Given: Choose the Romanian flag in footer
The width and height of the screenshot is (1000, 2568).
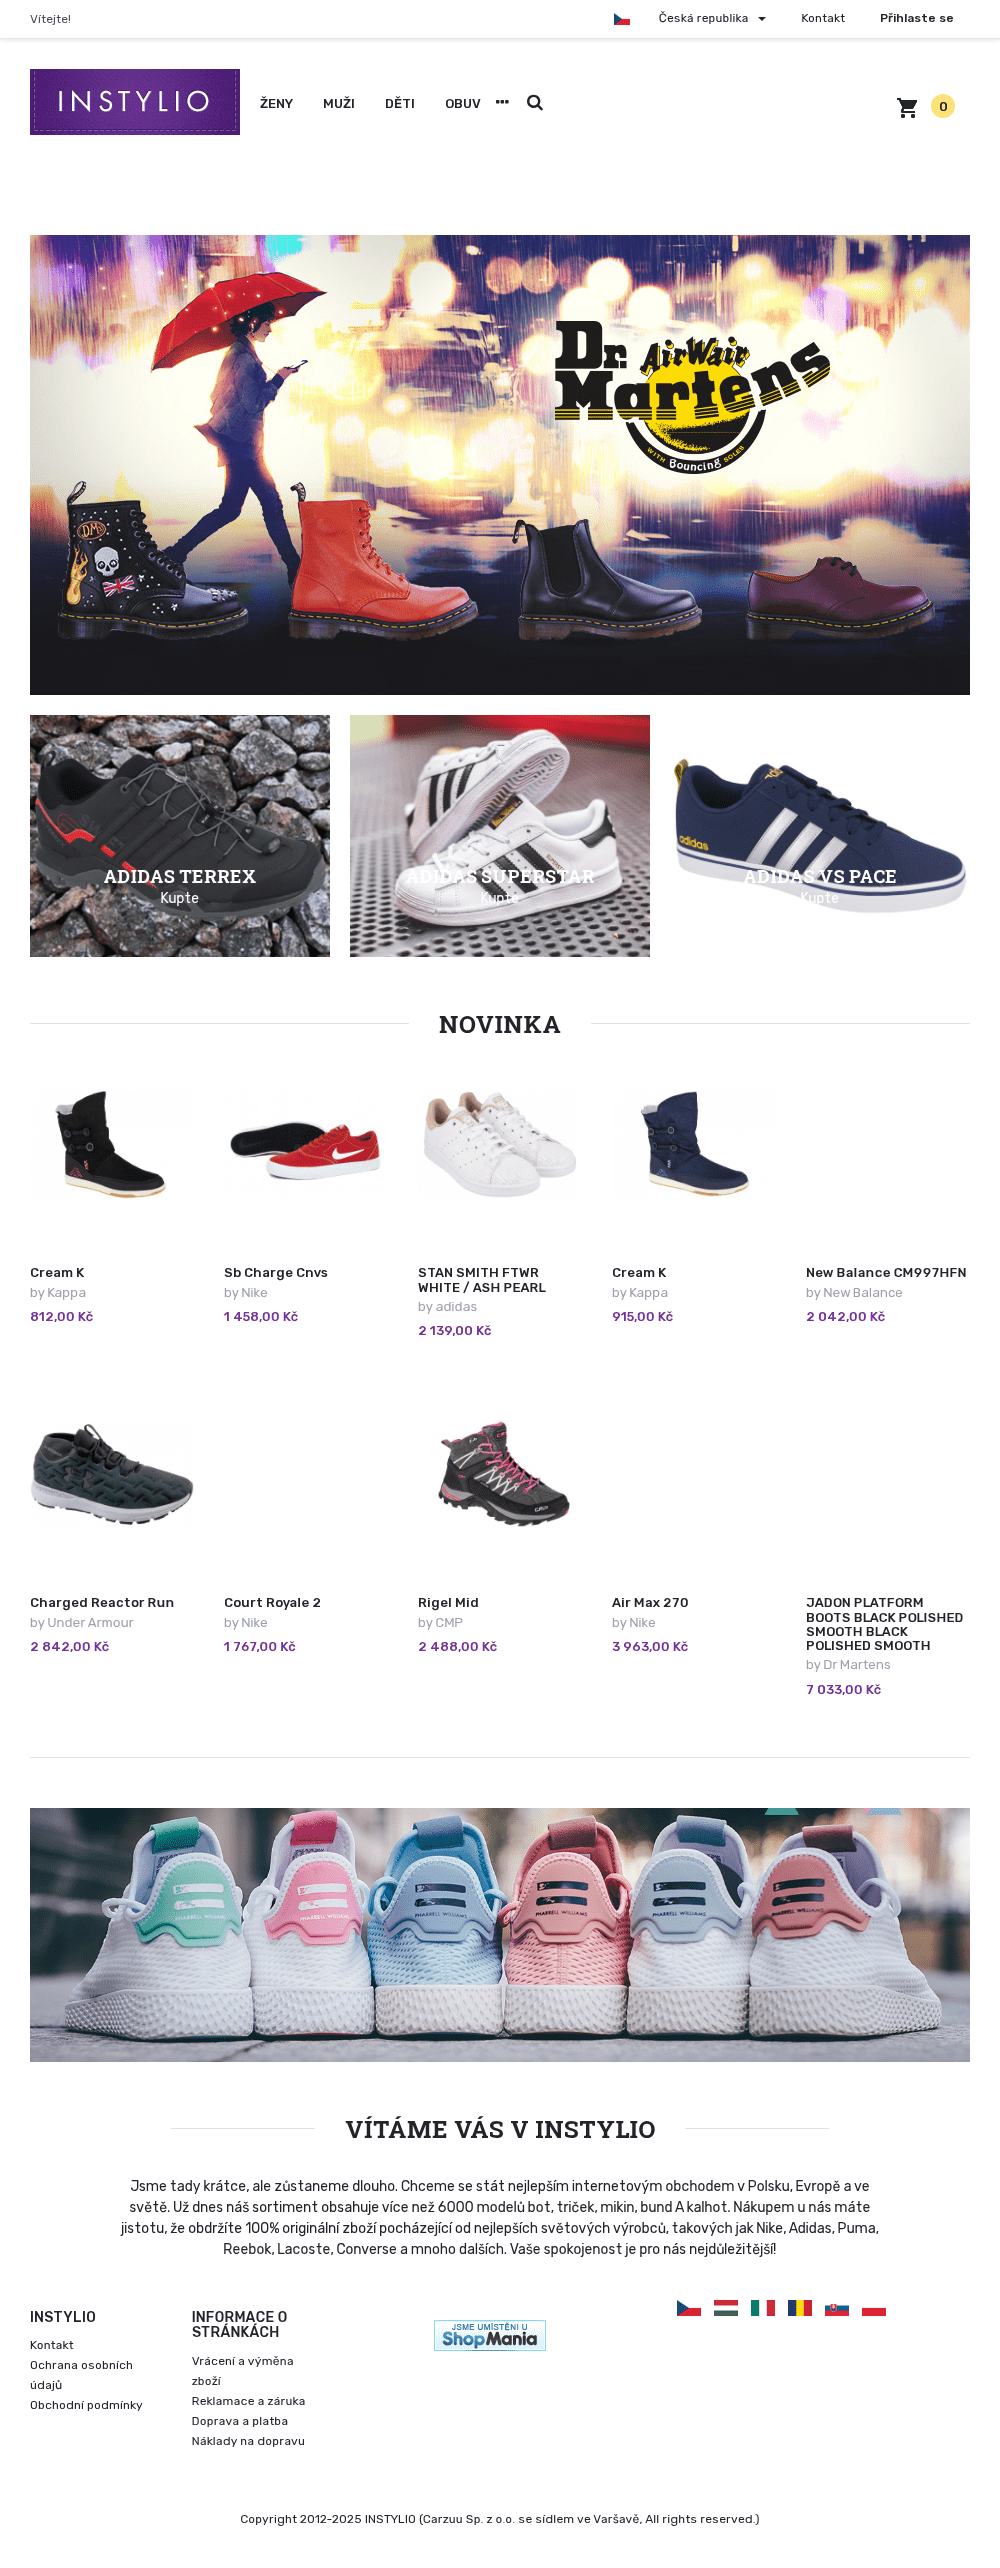Looking at the screenshot, I should (x=800, y=2308).
